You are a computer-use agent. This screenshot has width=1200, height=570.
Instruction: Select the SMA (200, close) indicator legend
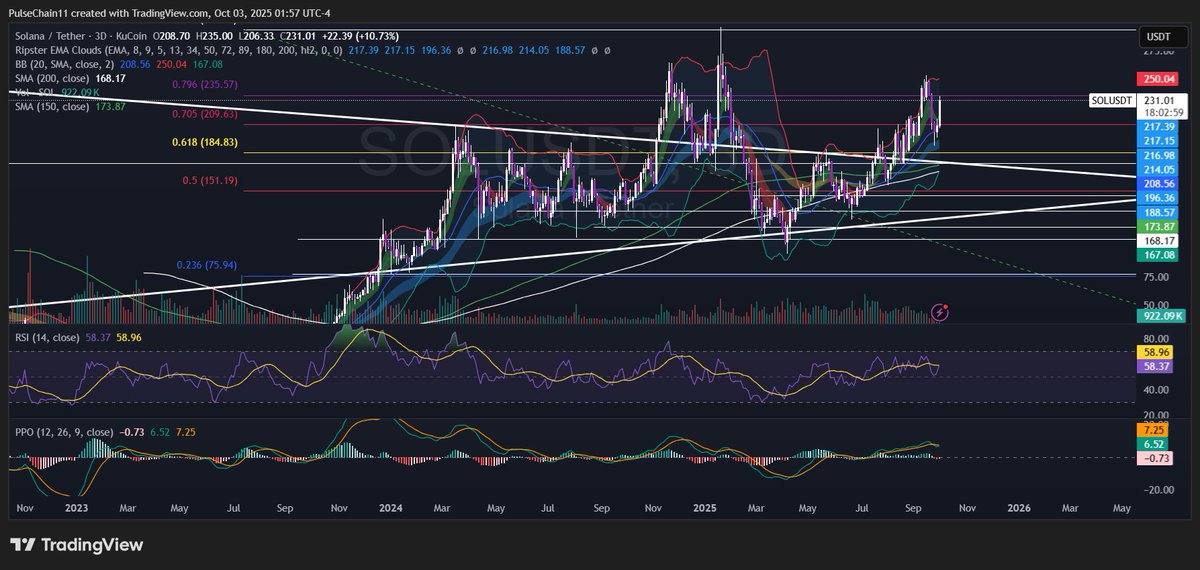click(x=52, y=77)
